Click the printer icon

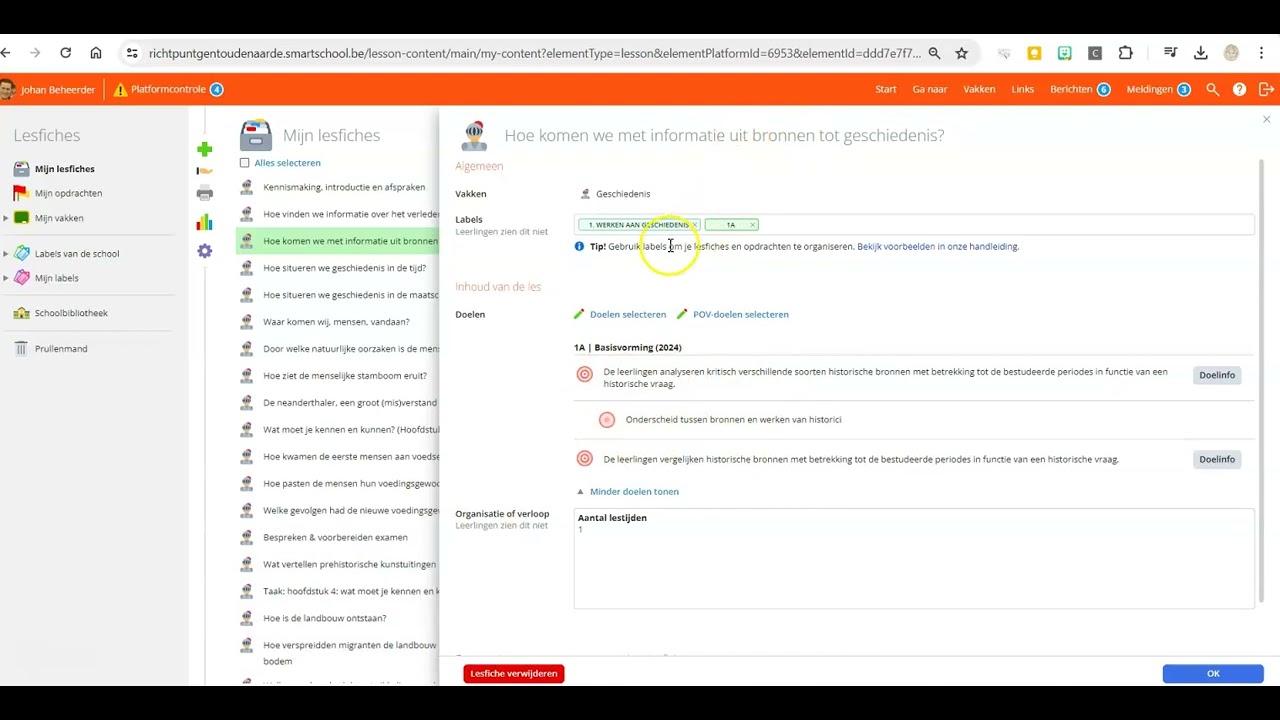[x=205, y=193]
